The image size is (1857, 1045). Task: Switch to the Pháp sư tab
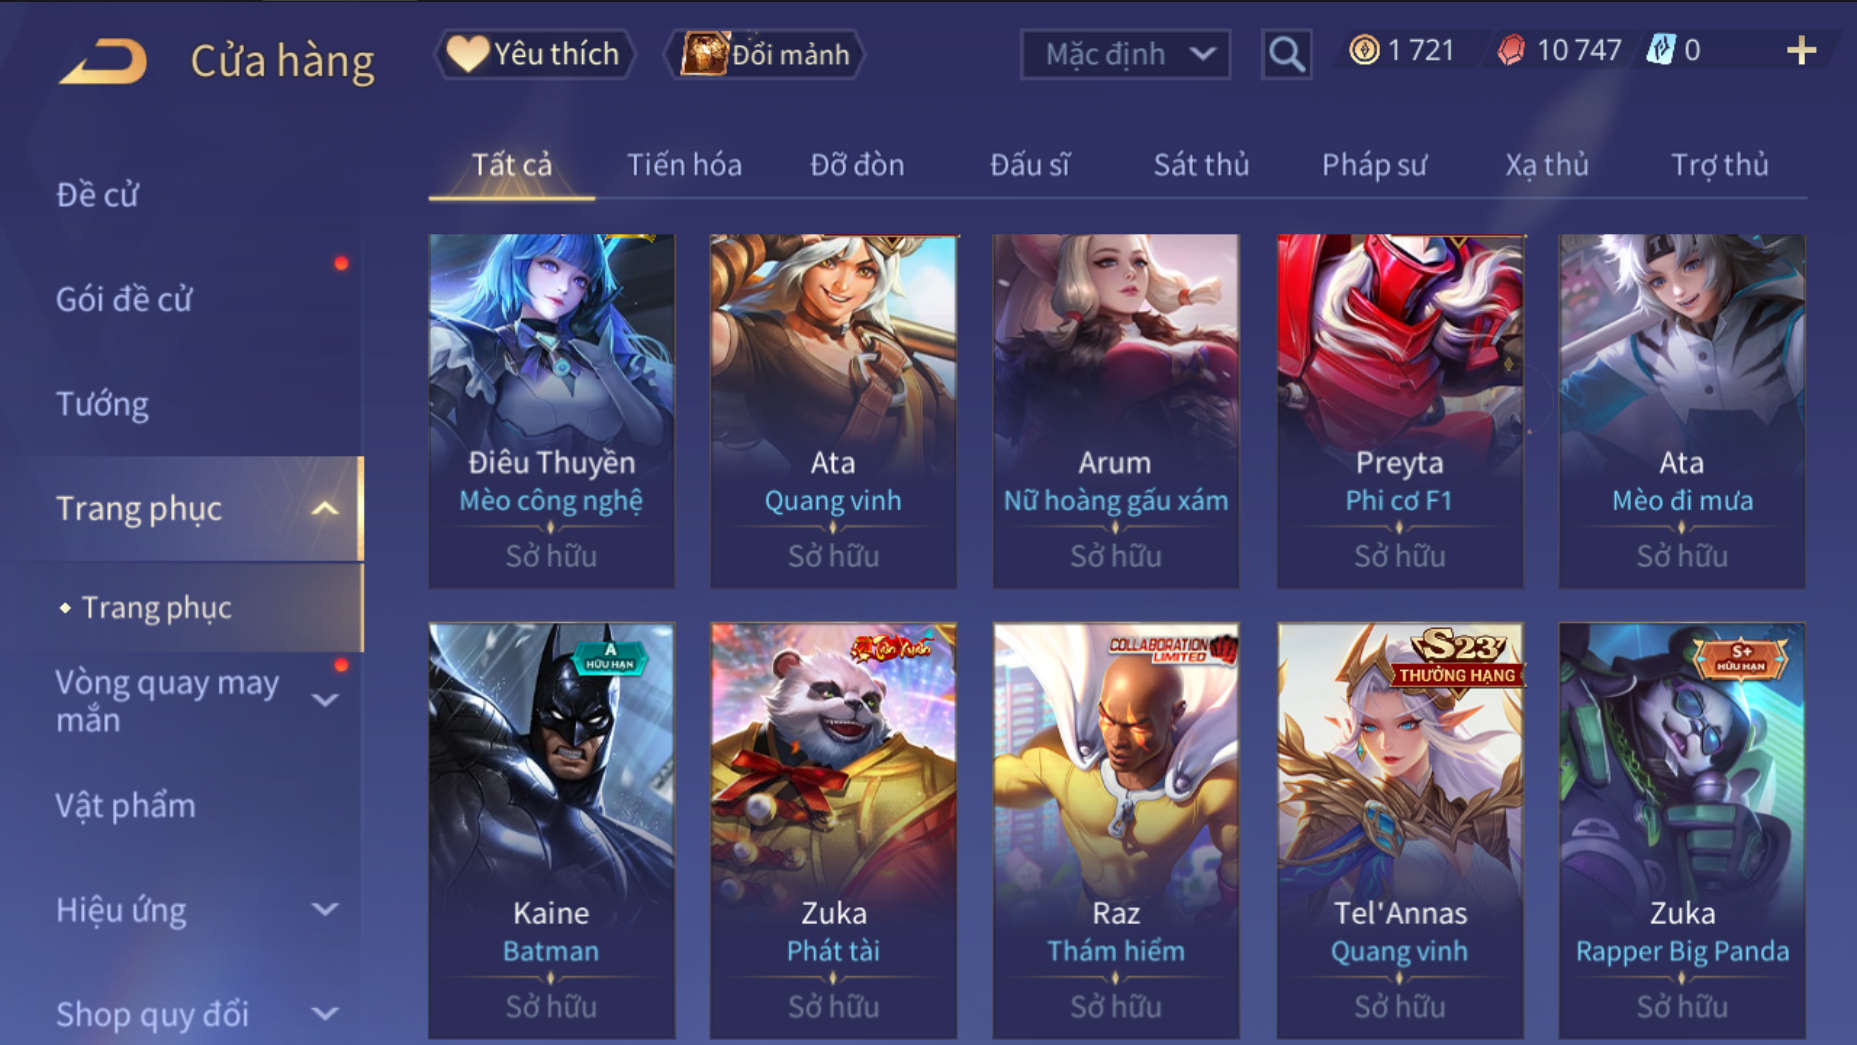tap(1374, 165)
